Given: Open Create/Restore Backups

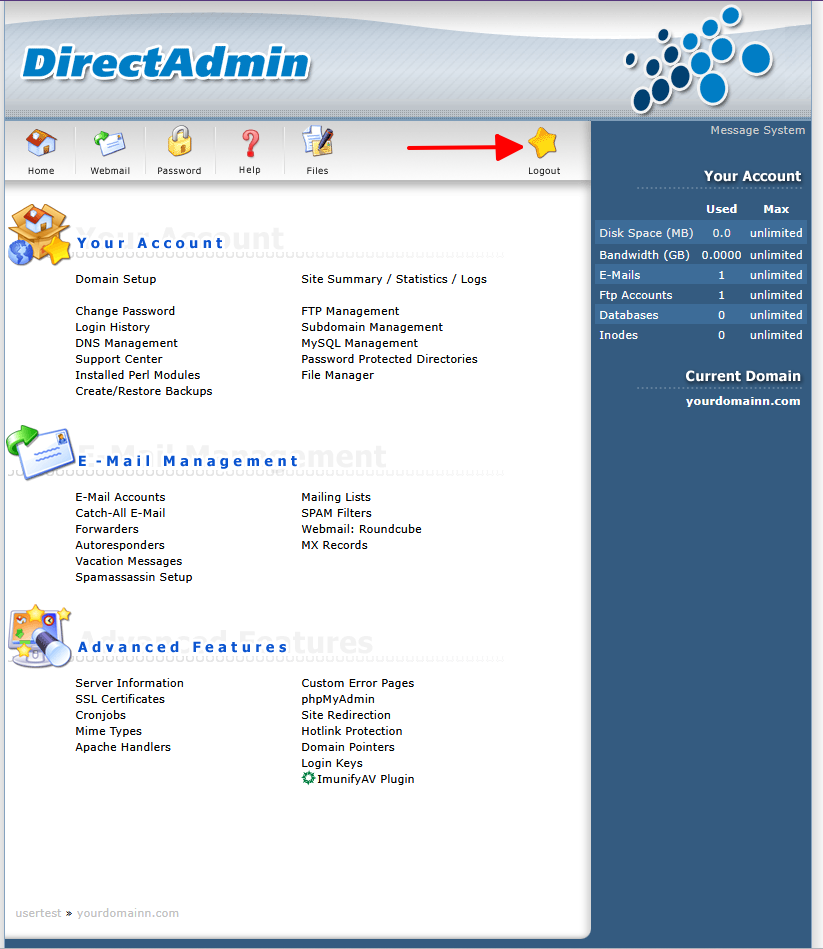Looking at the screenshot, I should (x=144, y=391).
